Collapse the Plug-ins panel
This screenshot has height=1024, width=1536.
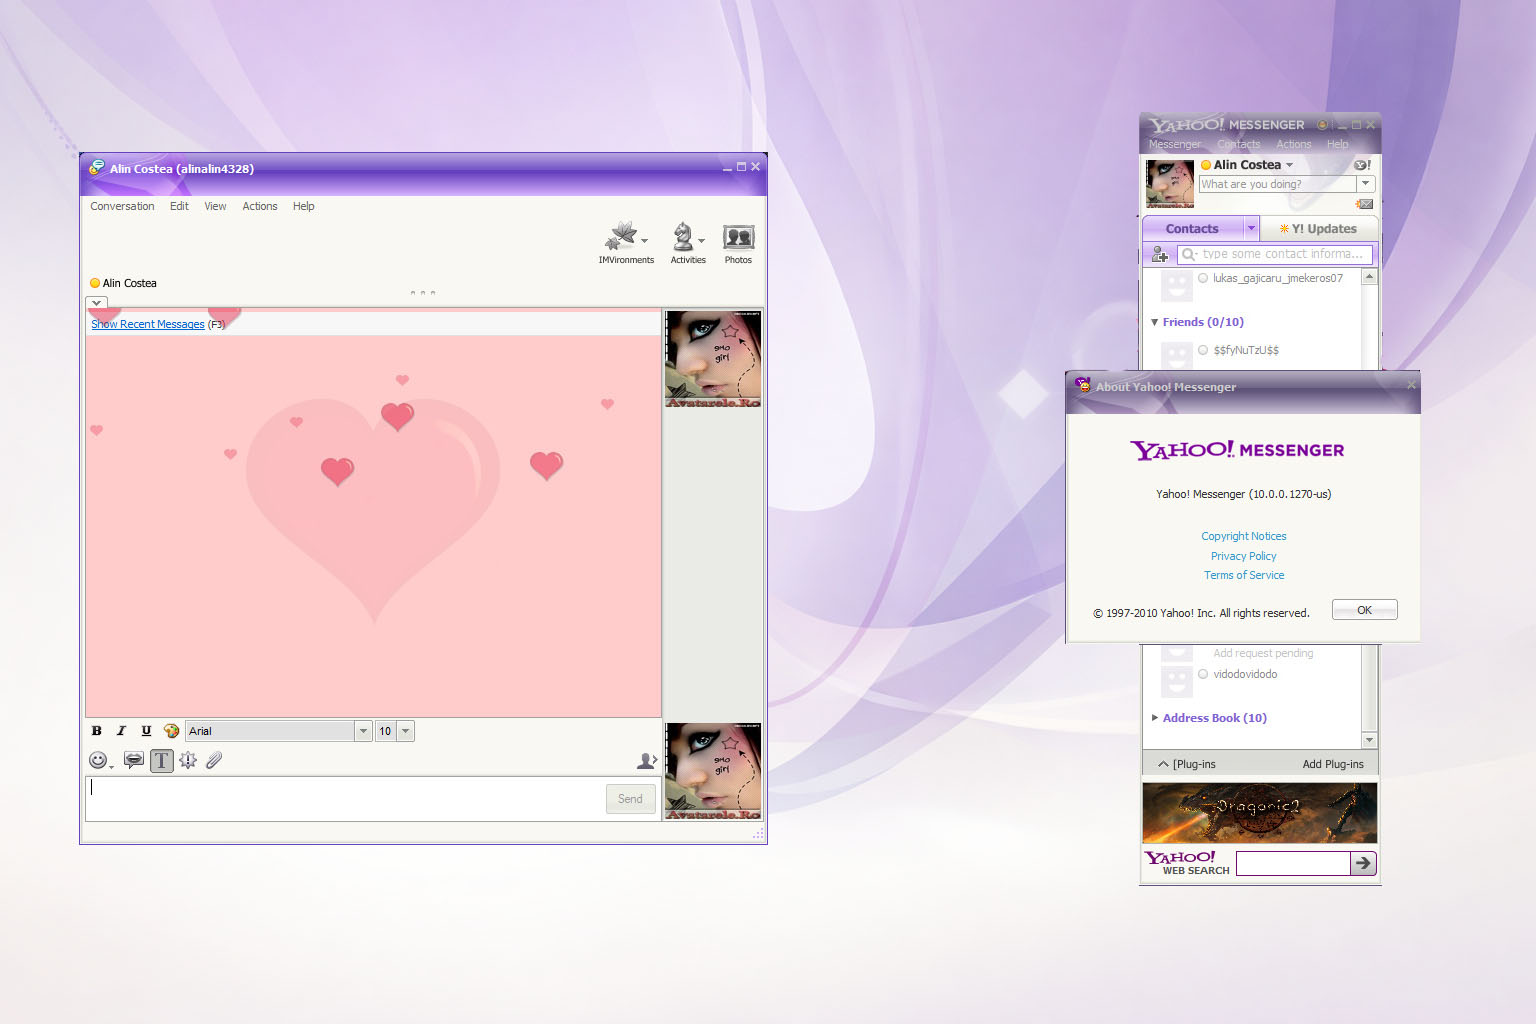tap(1163, 764)
